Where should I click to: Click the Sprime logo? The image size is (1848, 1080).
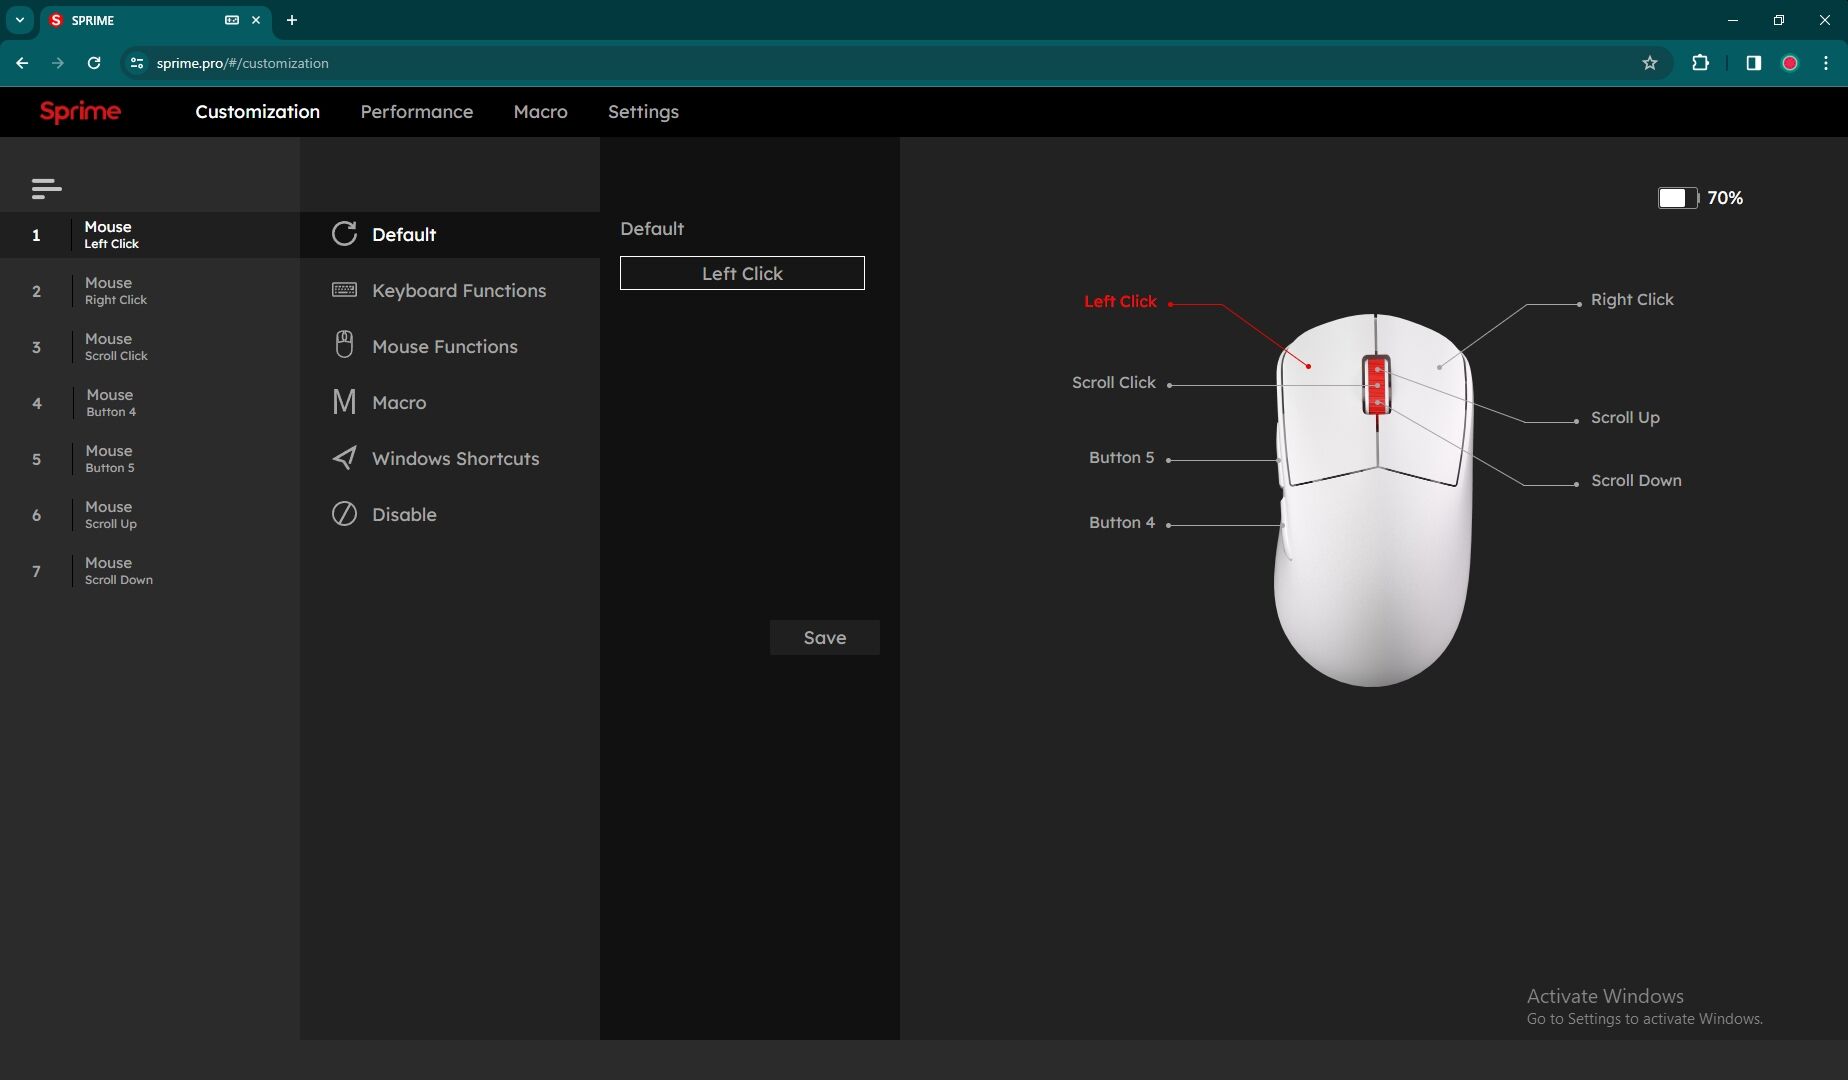coord(80,112)
